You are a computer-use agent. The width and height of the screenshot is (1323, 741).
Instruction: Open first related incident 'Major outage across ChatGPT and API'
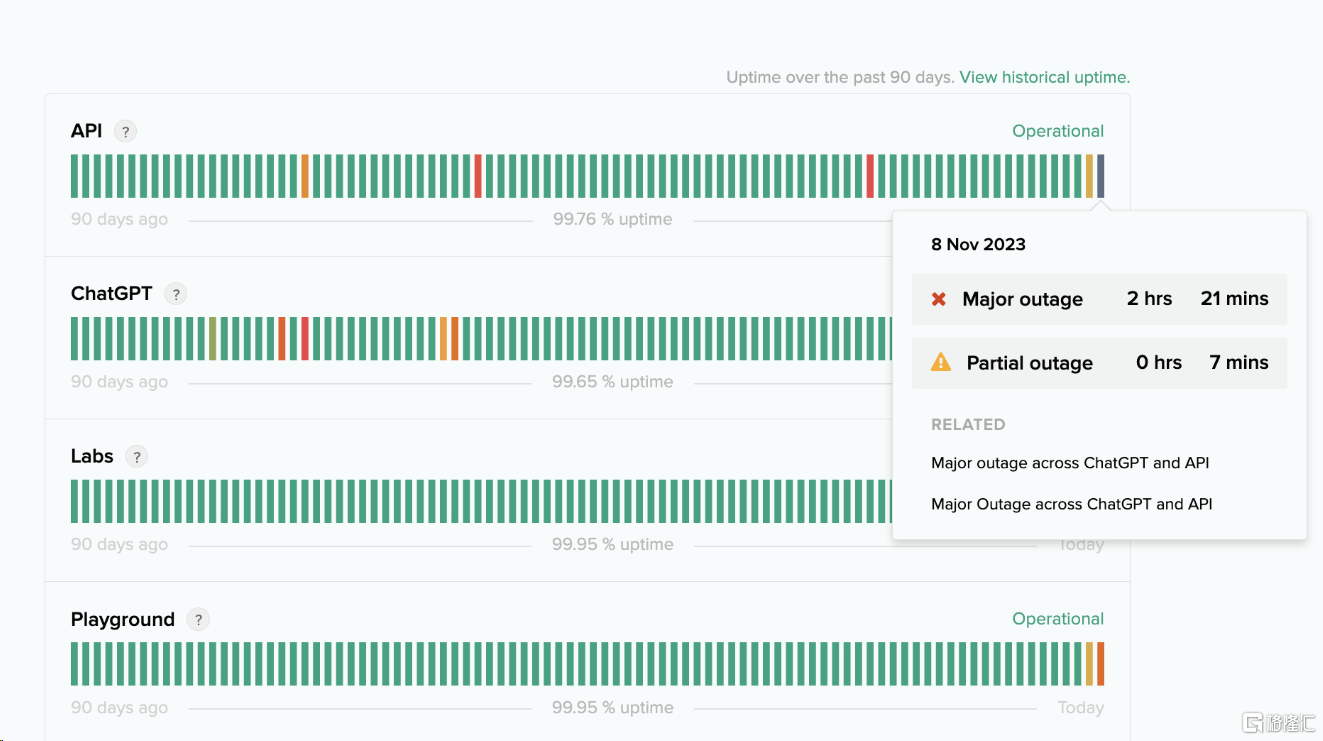[1070, 463]
